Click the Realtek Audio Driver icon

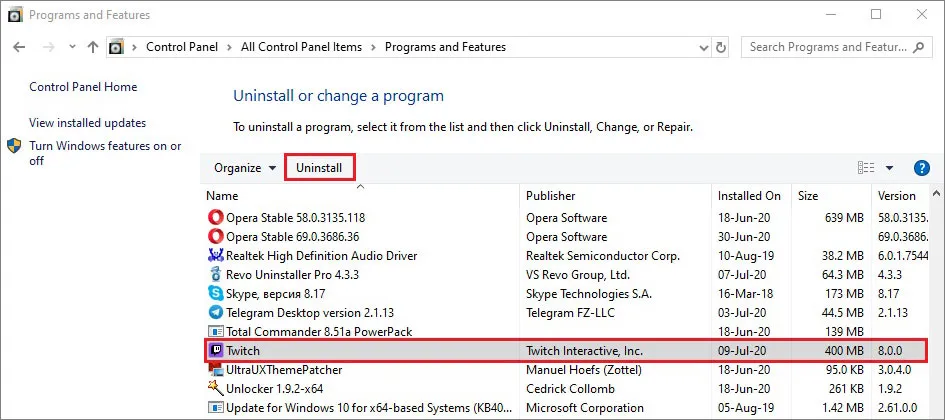(215, 255)
